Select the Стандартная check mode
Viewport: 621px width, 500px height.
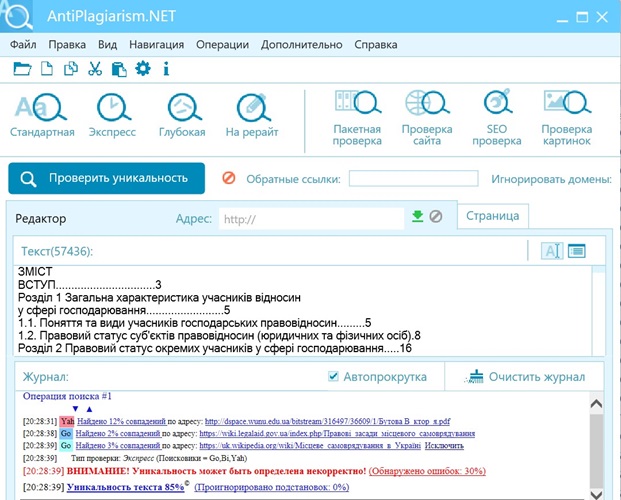click(42, 115)
